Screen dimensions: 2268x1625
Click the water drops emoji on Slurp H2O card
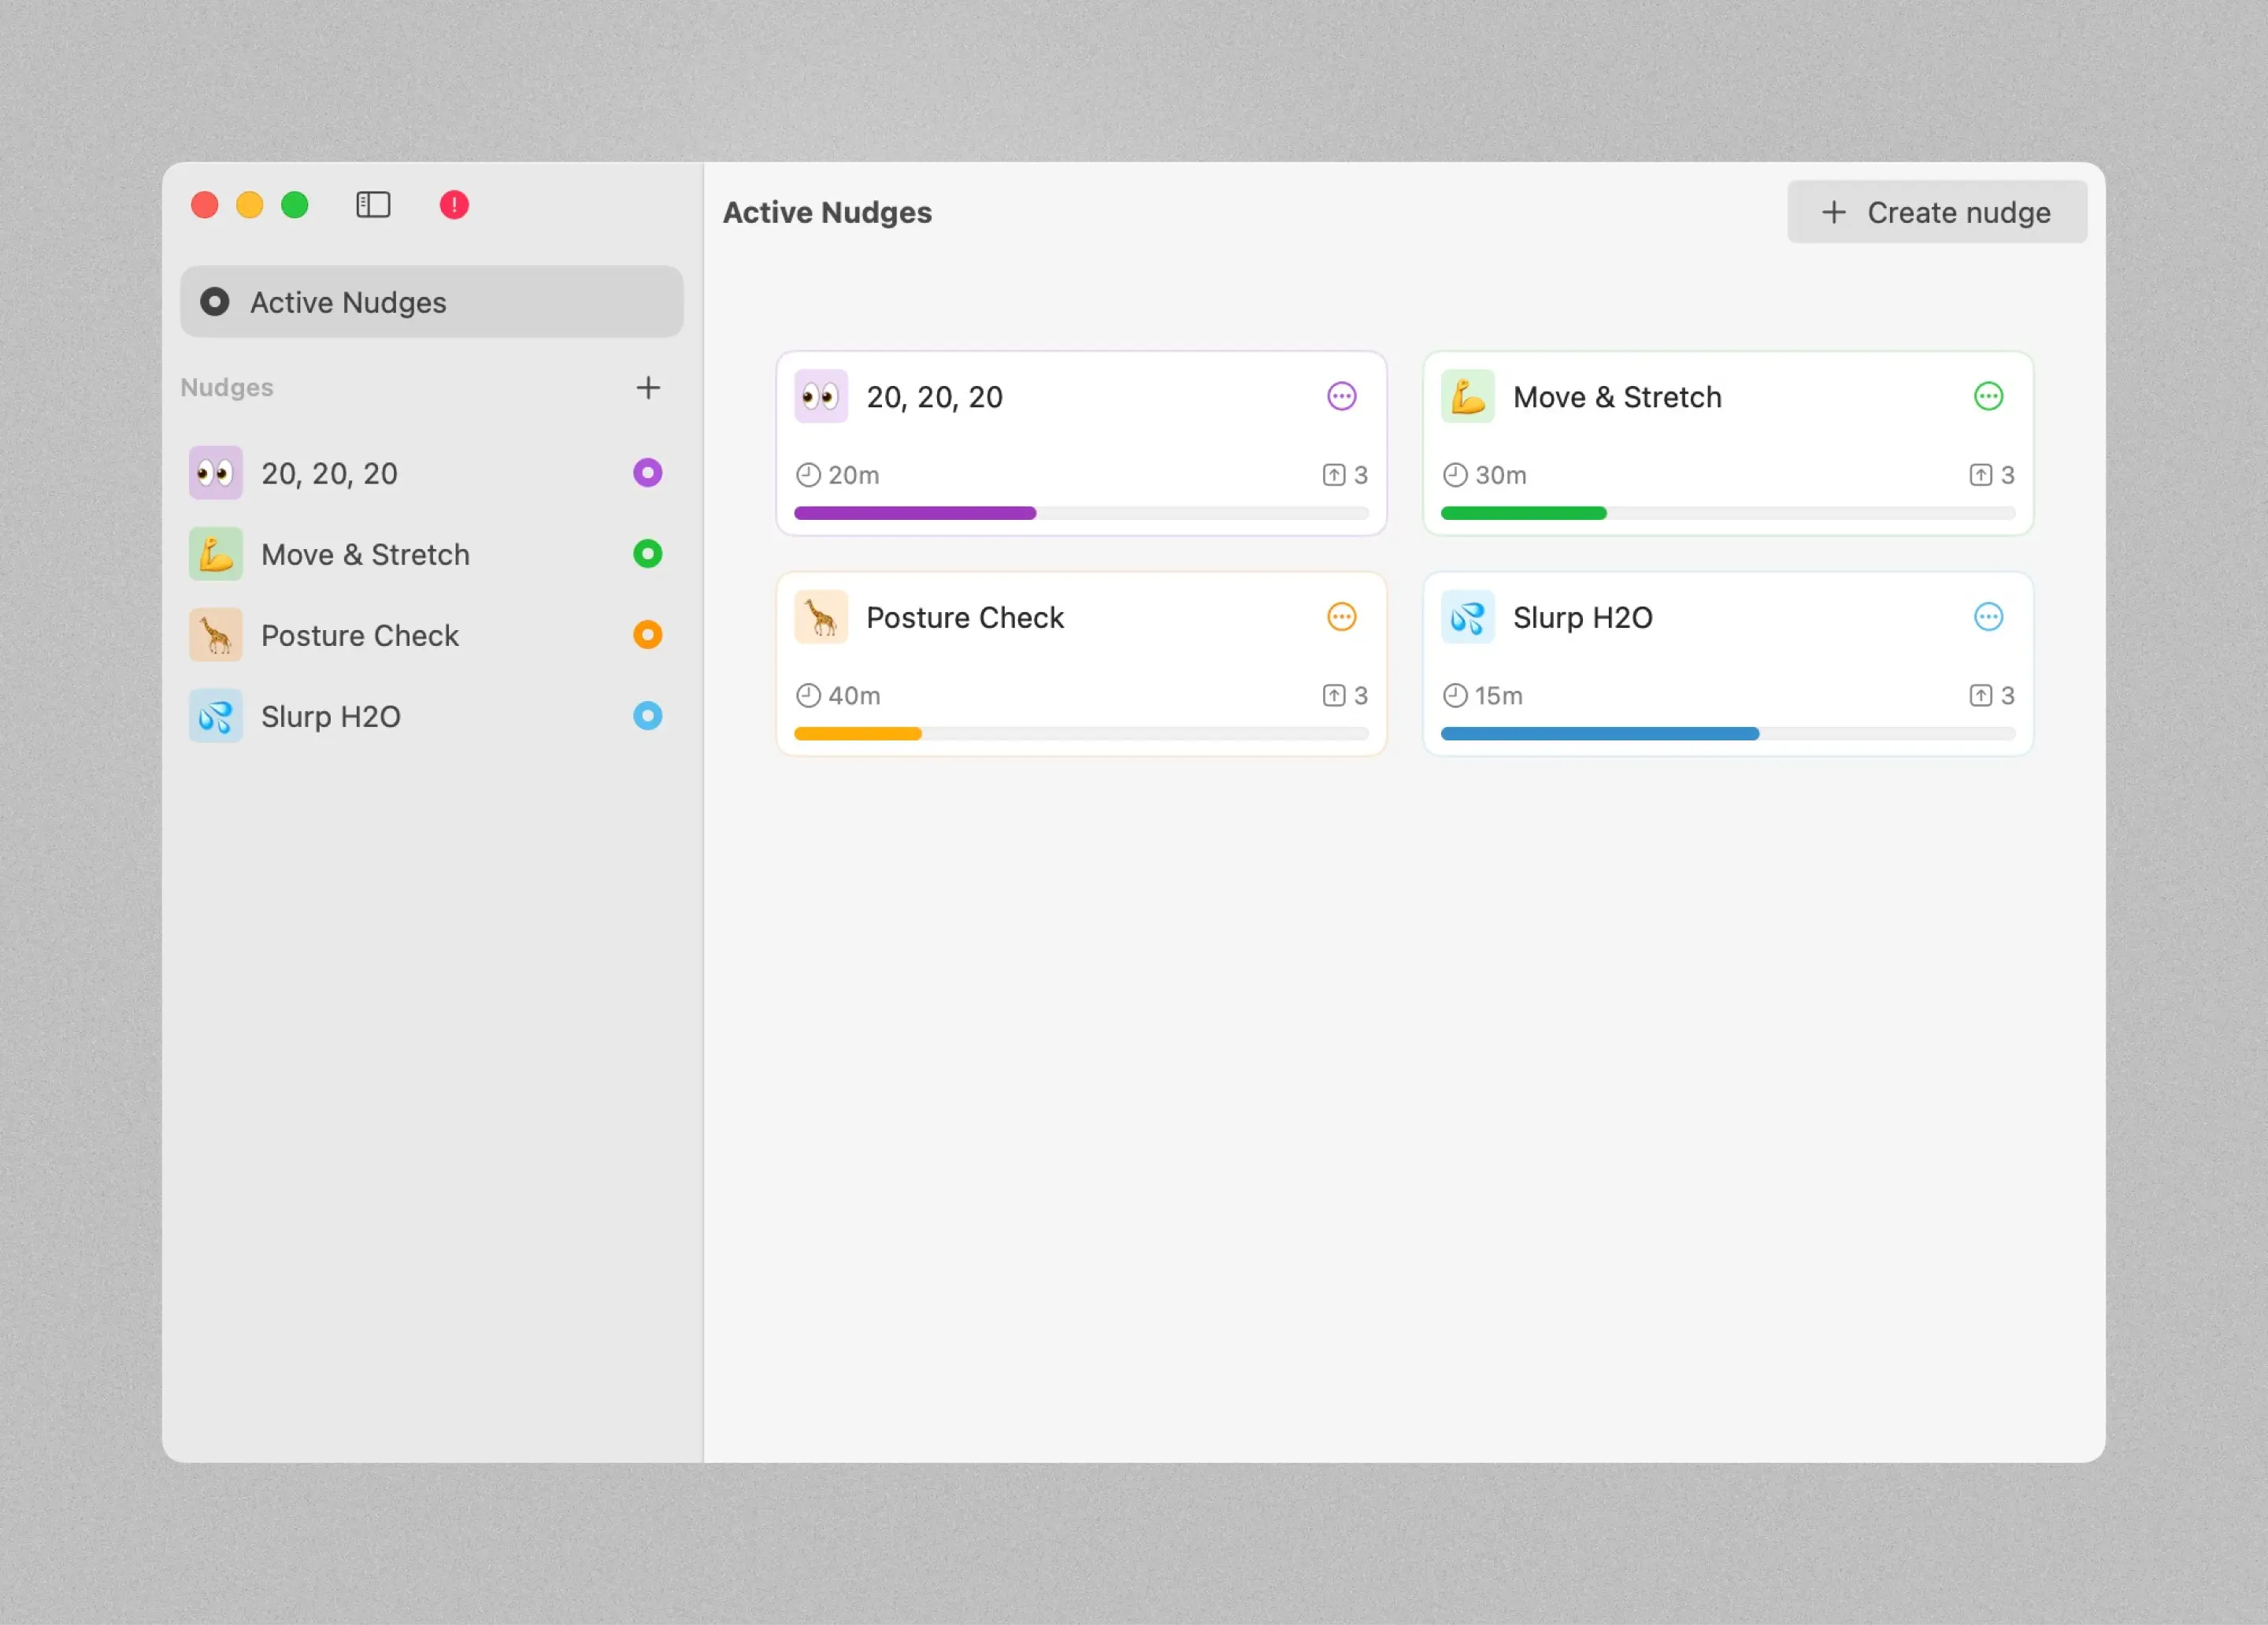(1468, 617)
